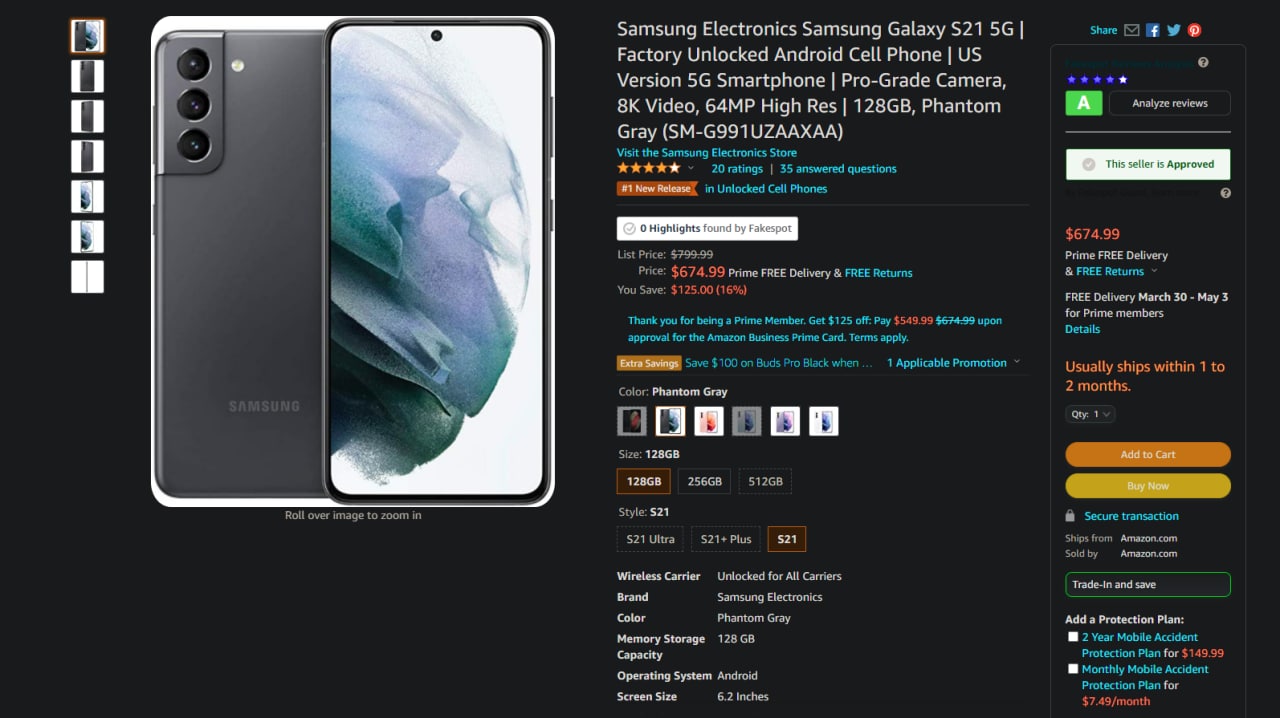Click the Add to Cart button
Screen dimensions: 1280x718
click(1148, 454)
